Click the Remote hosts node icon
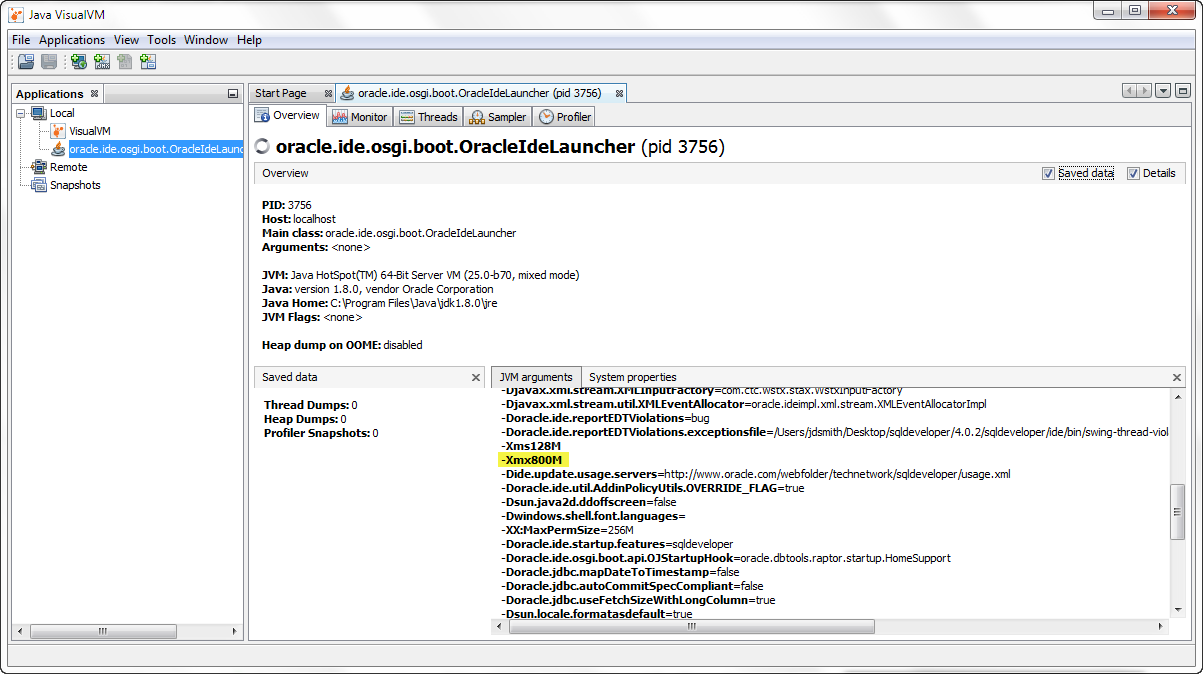Image resolution: width=1203 pixels, height=674 pixels. click(39, 167)
